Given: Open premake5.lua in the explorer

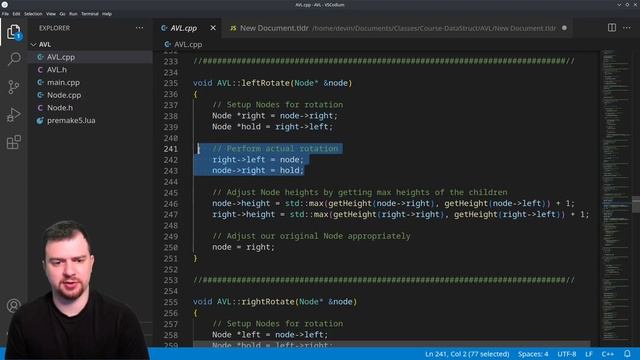Looking at the screenshot, I should [71, 120].
